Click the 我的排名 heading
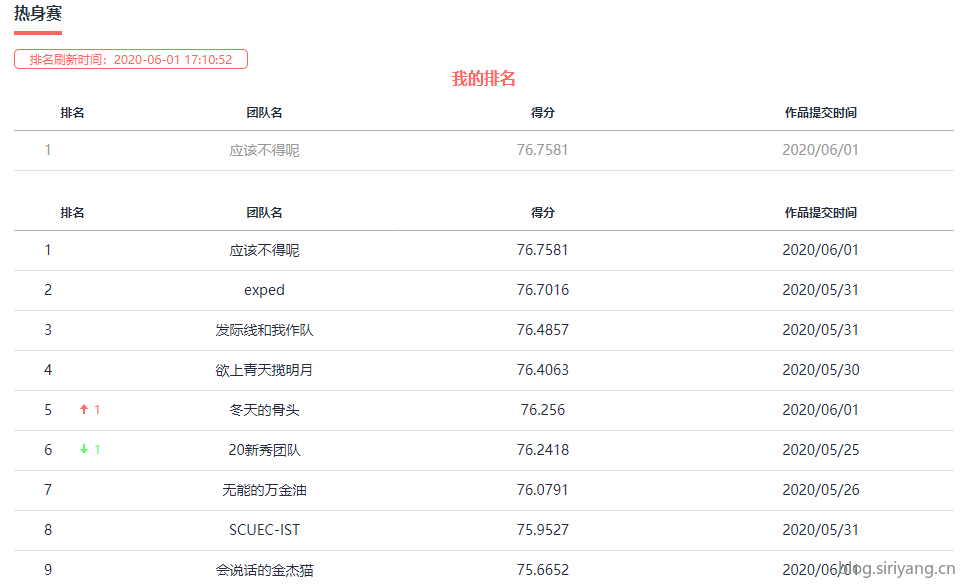Image resolution: width=967 pixels, height=588 pixels. point(483,79)
